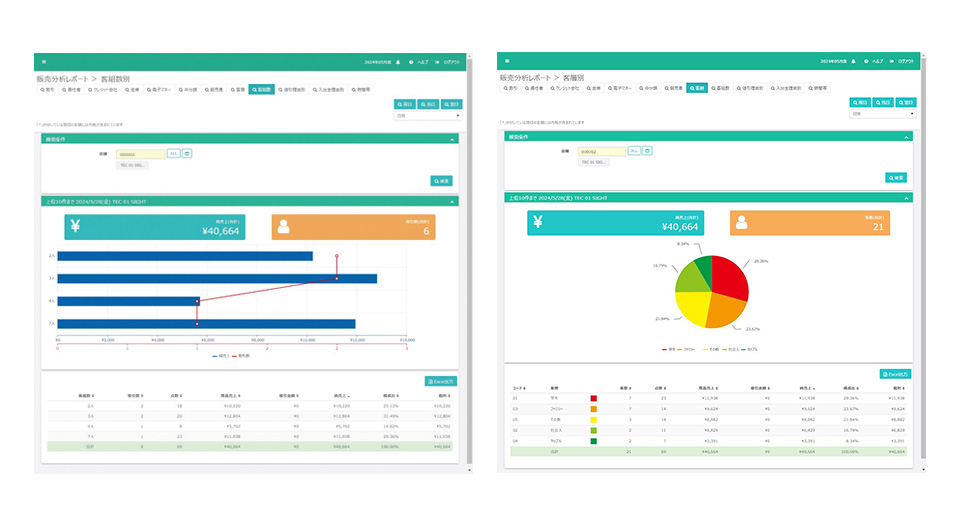The height and width of the screenshot is (518, 960).
Task: Click ログアウト in the left report header
Action: pyautogui.click(x=448, y=61)
